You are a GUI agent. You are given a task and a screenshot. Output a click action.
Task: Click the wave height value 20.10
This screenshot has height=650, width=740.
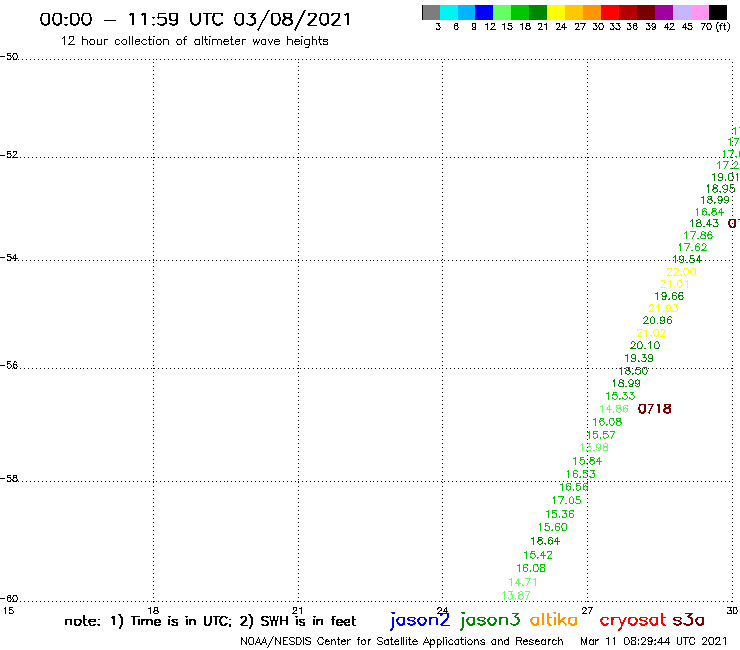point(645,345)
